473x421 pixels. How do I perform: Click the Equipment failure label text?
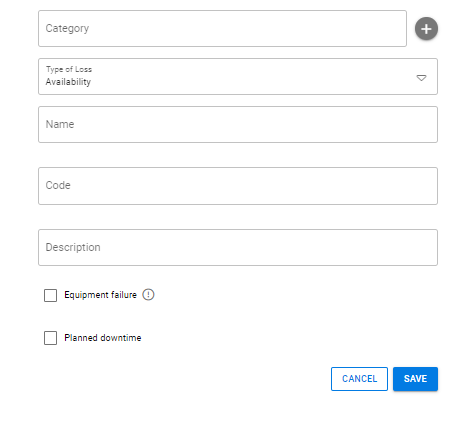(100, 295)
